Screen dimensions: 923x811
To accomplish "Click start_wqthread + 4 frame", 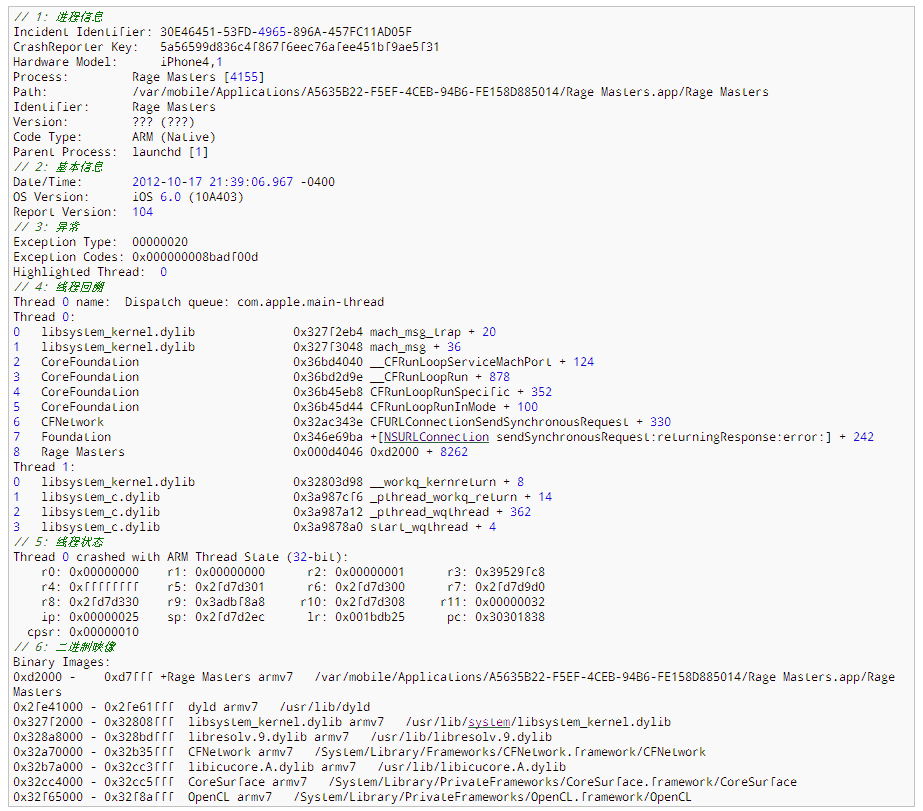I will [433, 527].
